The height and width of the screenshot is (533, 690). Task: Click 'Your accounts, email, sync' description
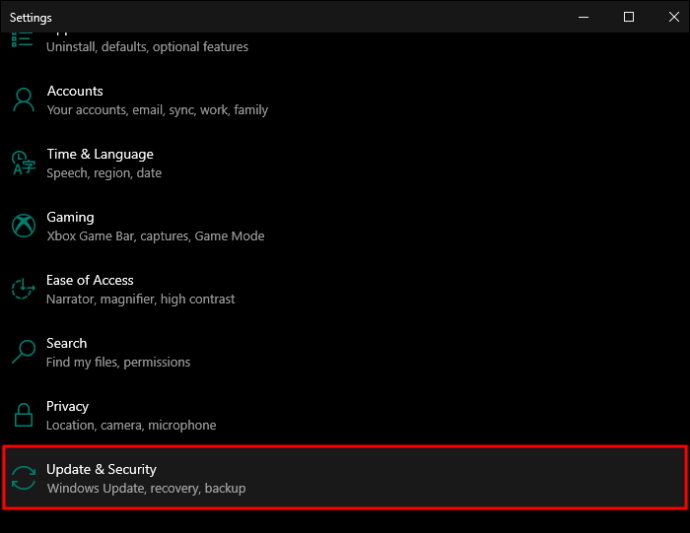coord(157,110)
